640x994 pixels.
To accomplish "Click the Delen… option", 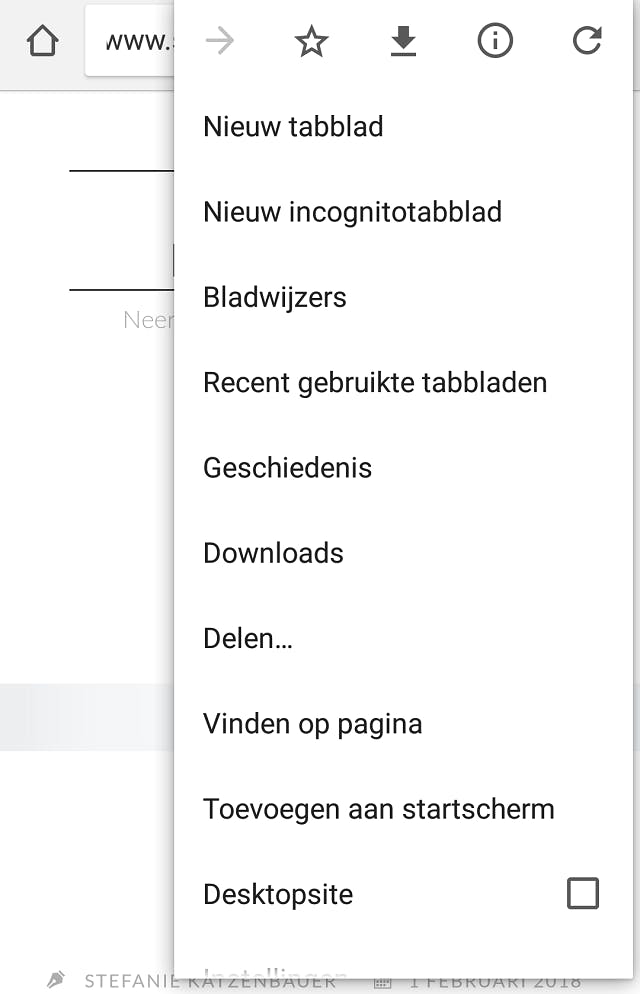I will (248, 638).
